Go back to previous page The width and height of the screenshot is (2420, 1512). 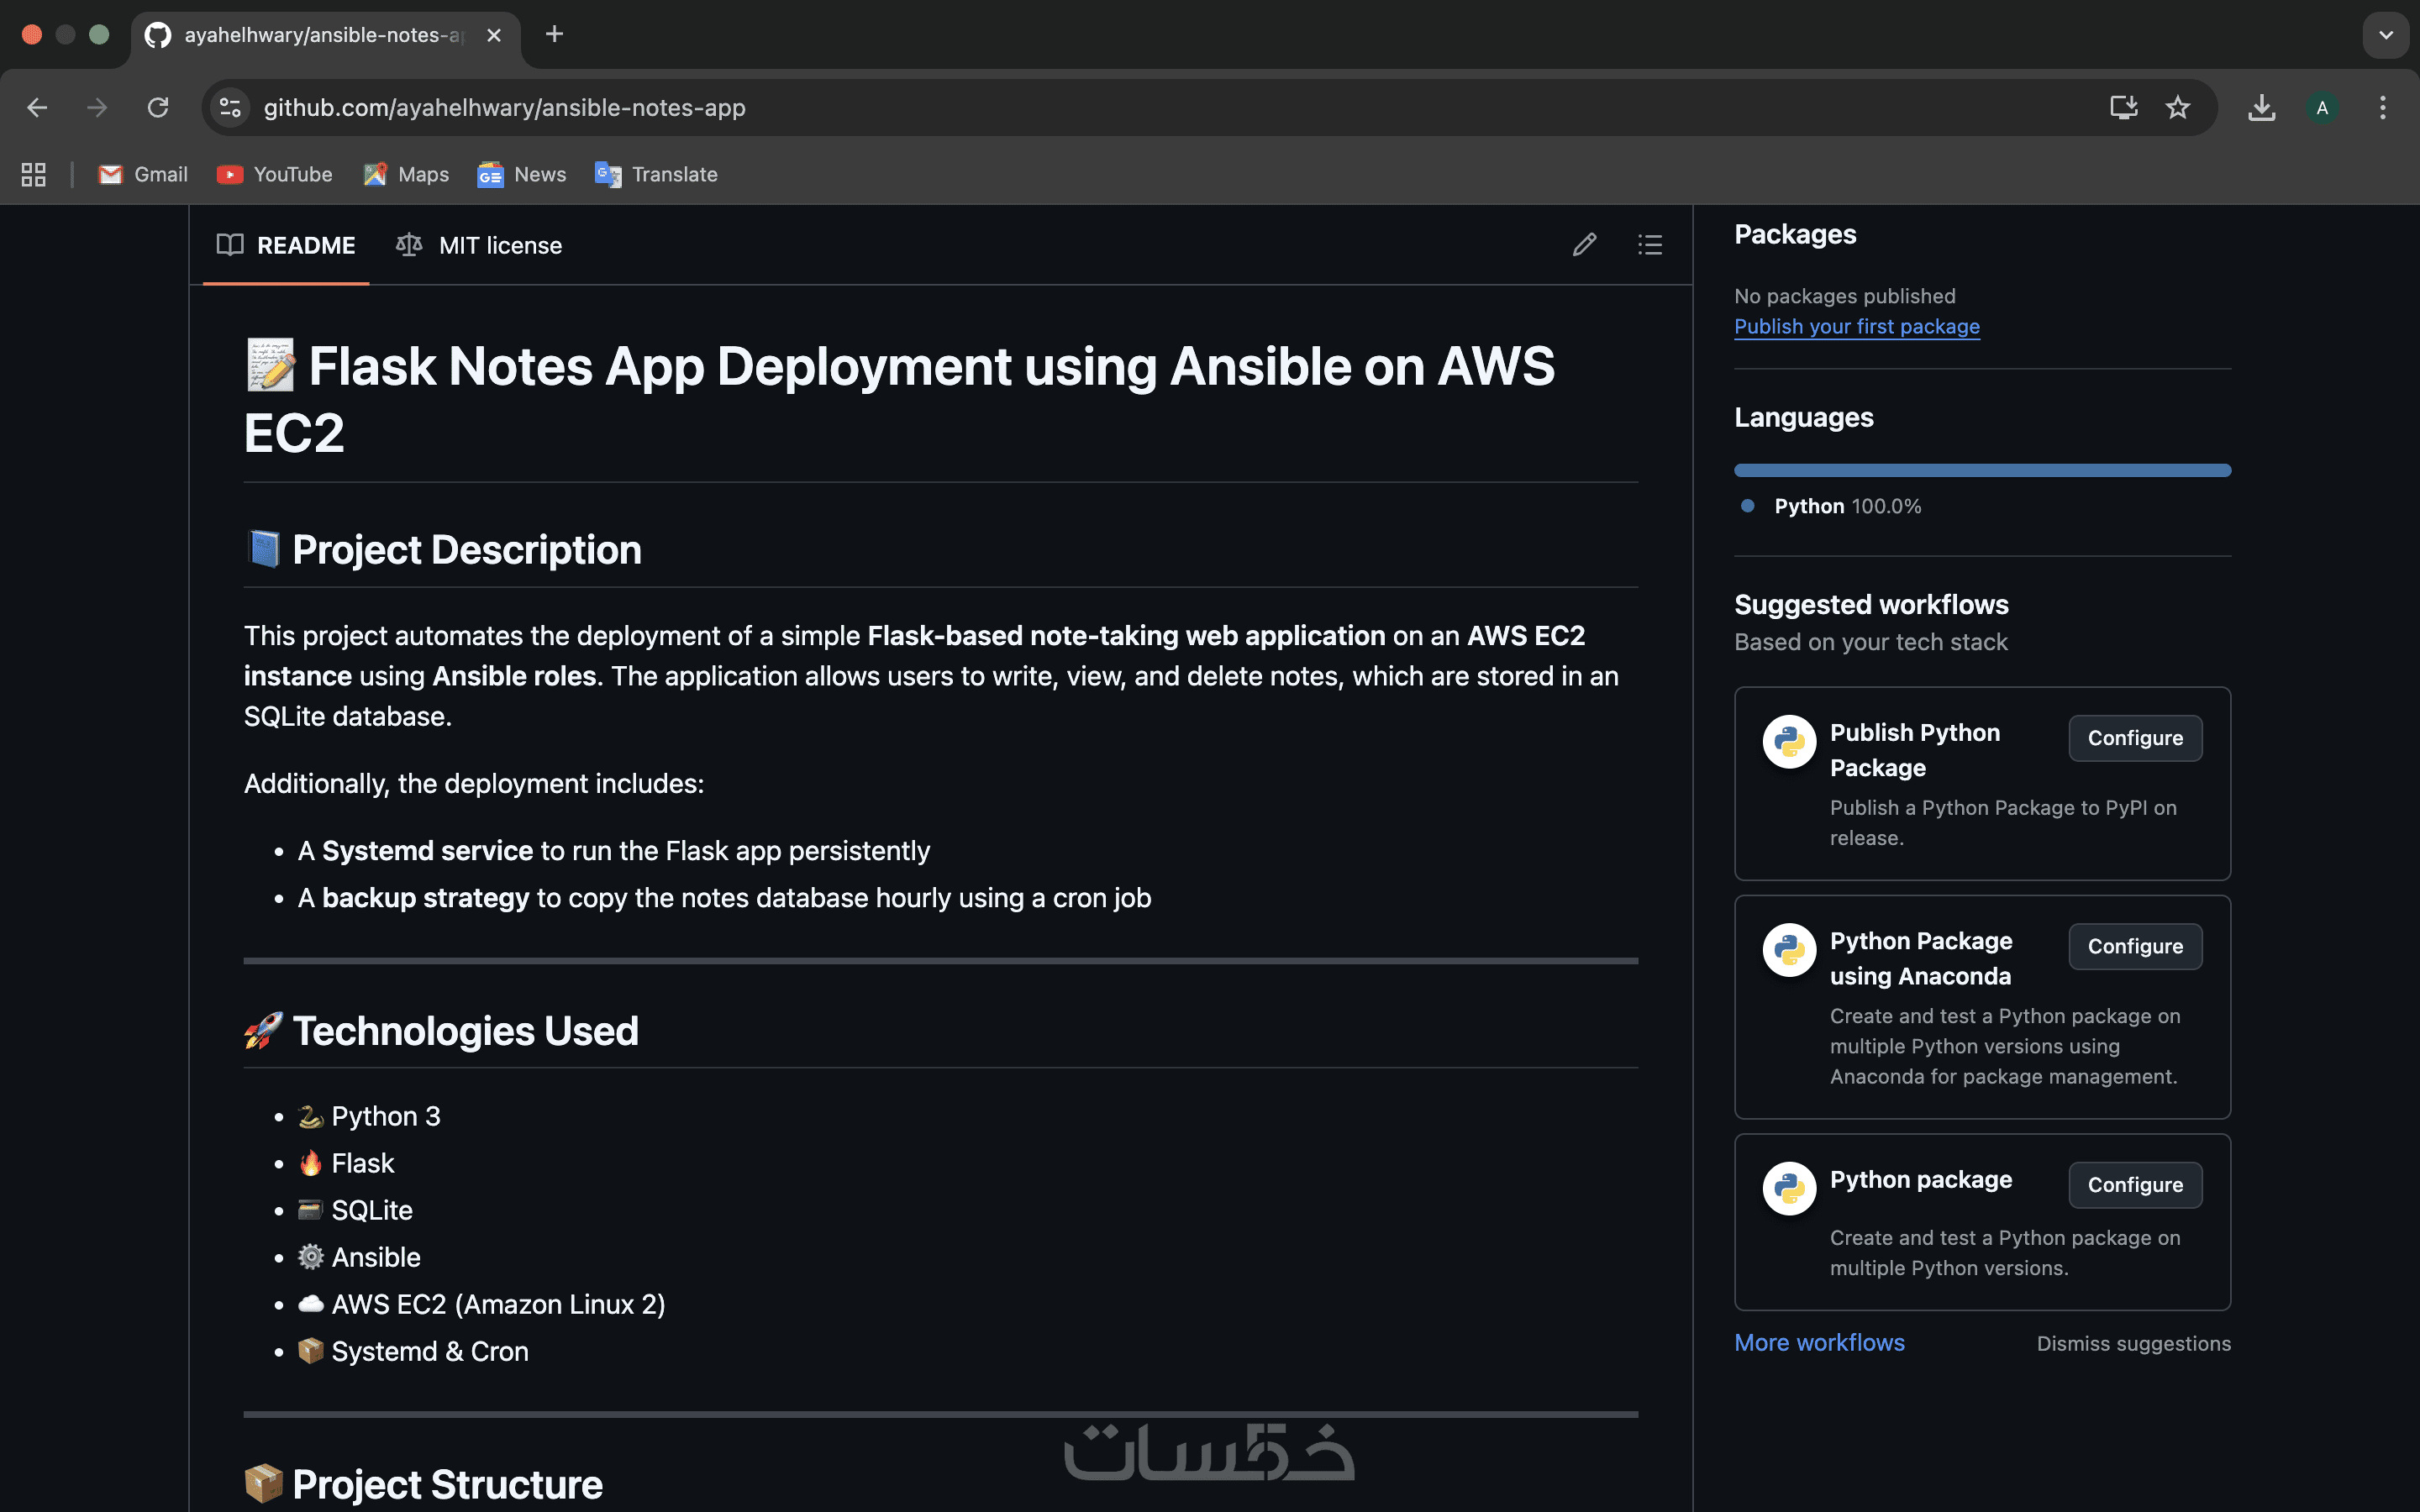pos(37,108)
